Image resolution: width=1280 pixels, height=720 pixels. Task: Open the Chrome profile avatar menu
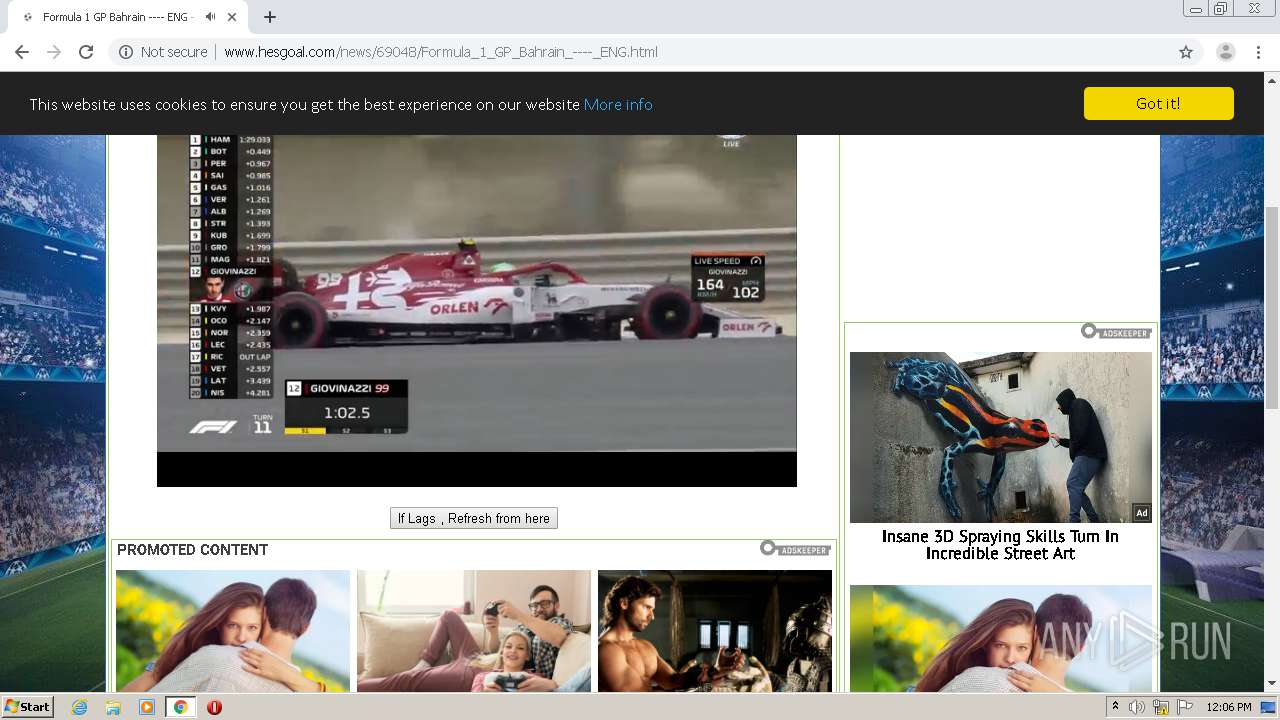tap(1225, 52)
